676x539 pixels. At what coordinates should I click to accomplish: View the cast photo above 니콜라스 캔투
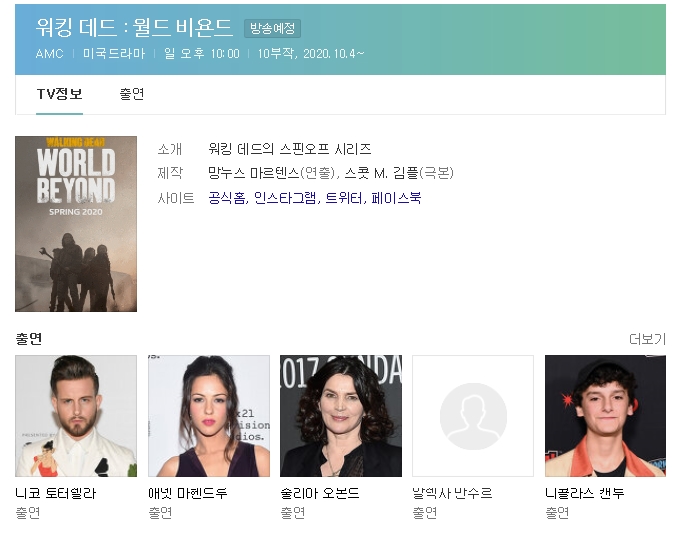point(605,415)
